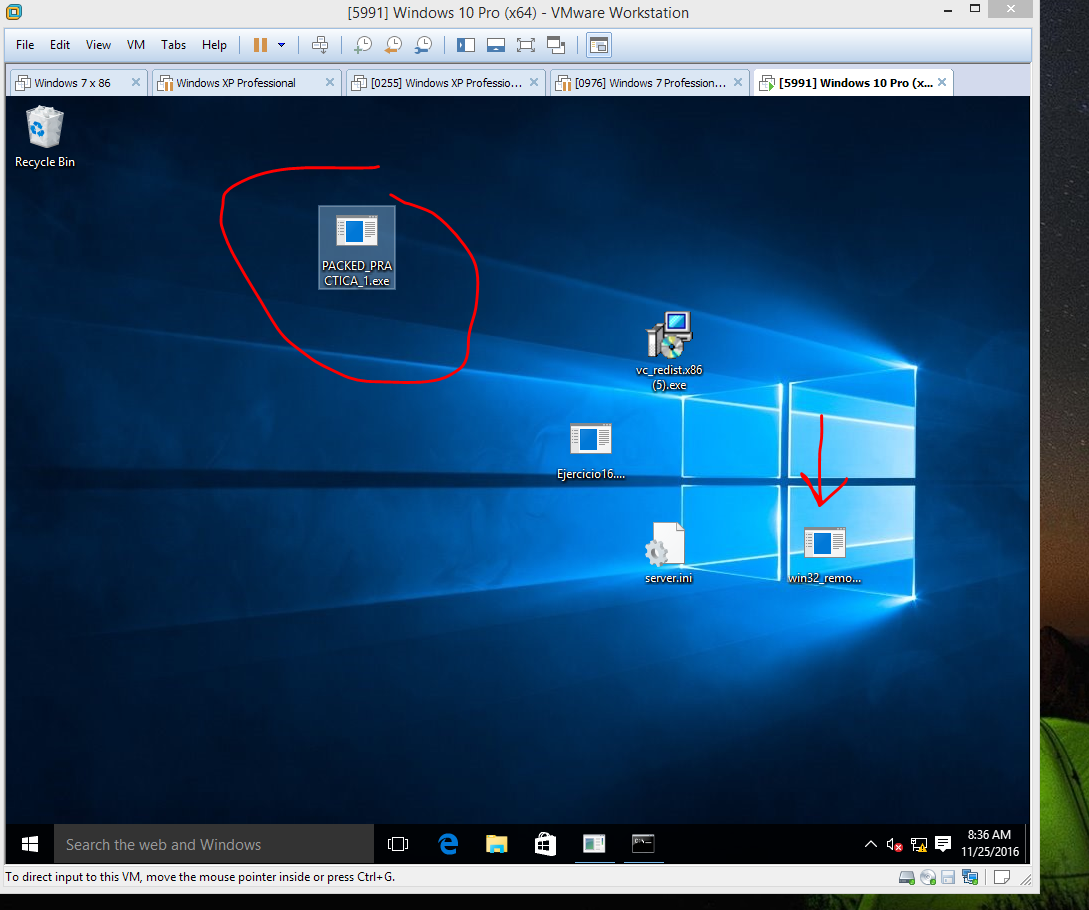The image size is (1089, 910).
Task: Click the Pause virtual machine button
Action: 260,45
